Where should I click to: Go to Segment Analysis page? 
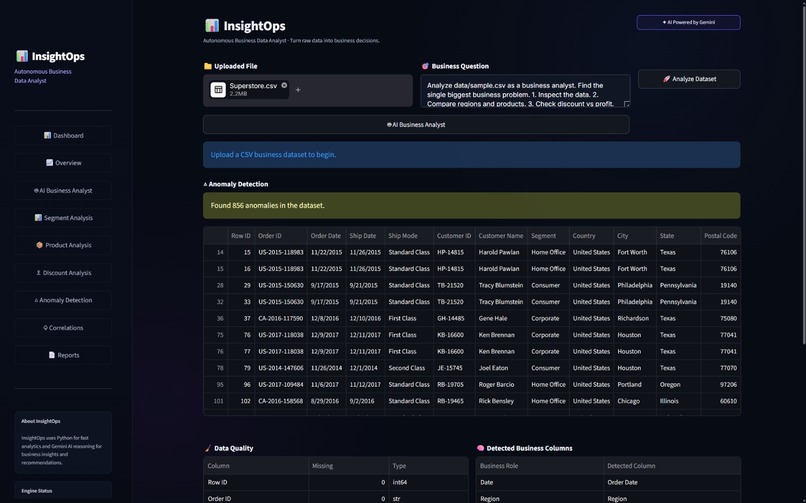pyautogui.click(x=63, y=218)
